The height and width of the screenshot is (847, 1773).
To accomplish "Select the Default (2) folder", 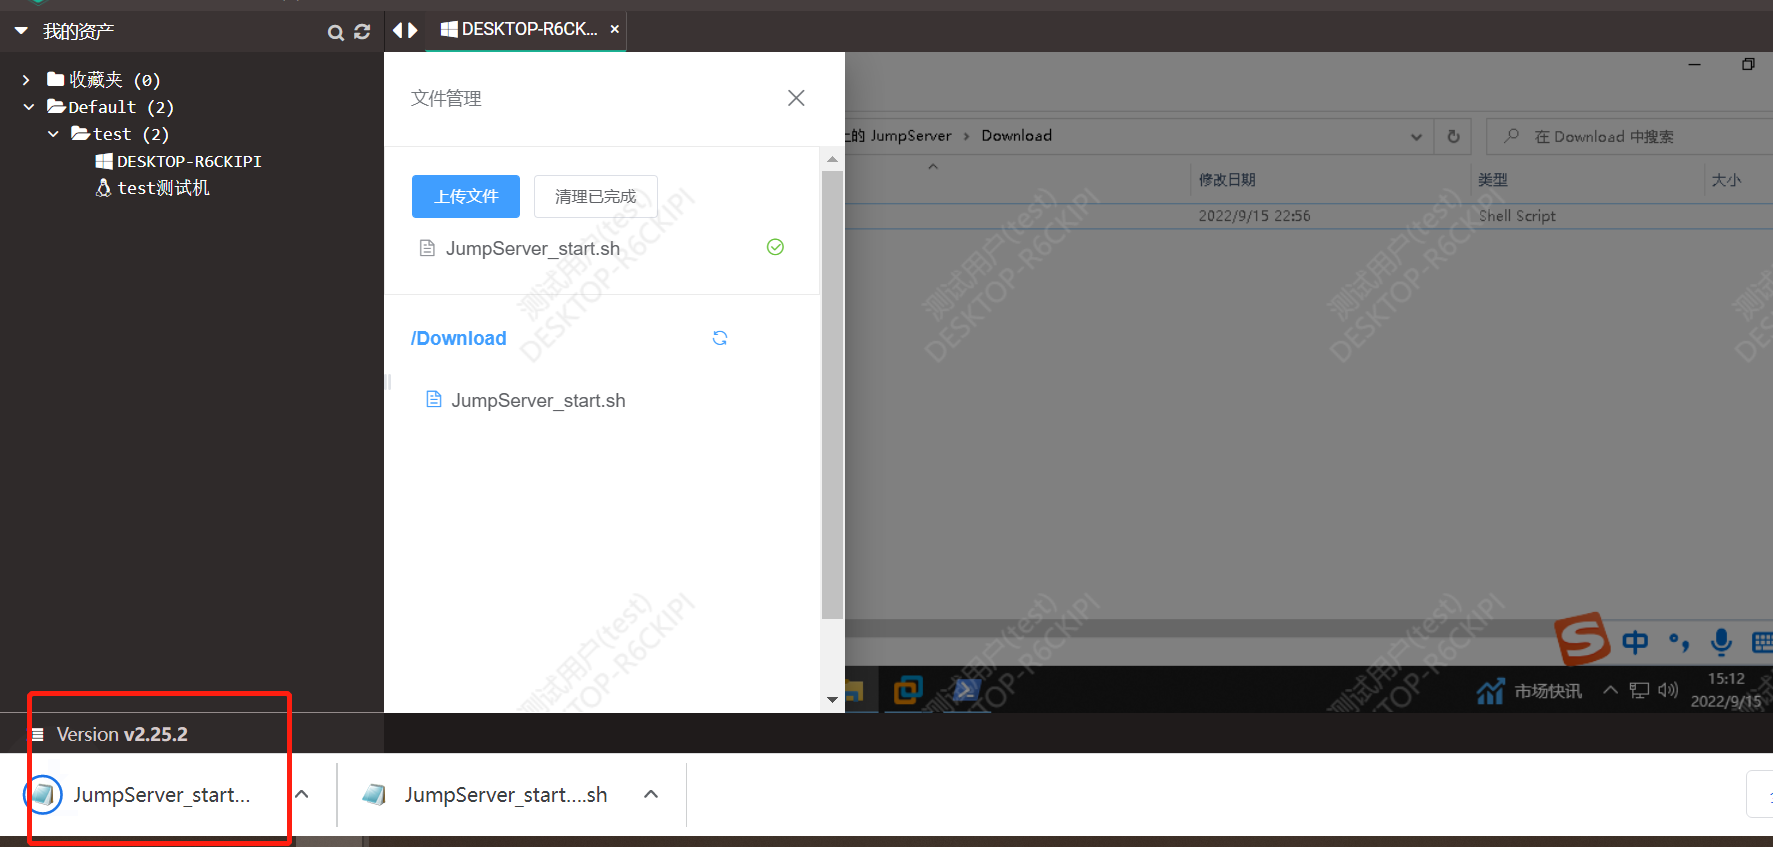I will point(111,106).
